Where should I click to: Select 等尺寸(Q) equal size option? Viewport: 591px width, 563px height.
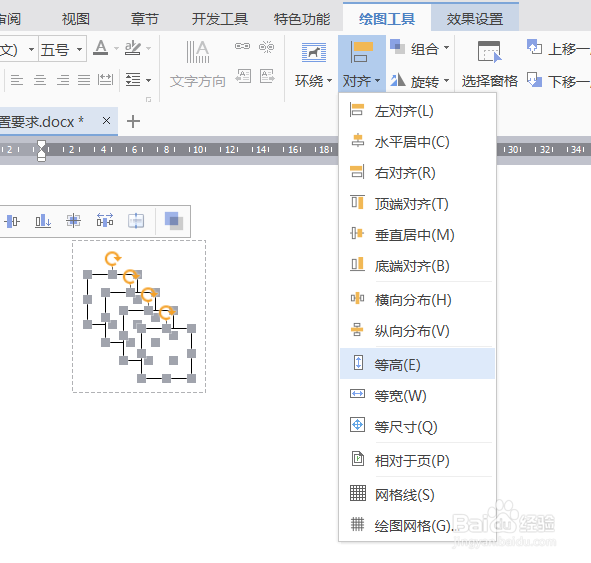417,427
